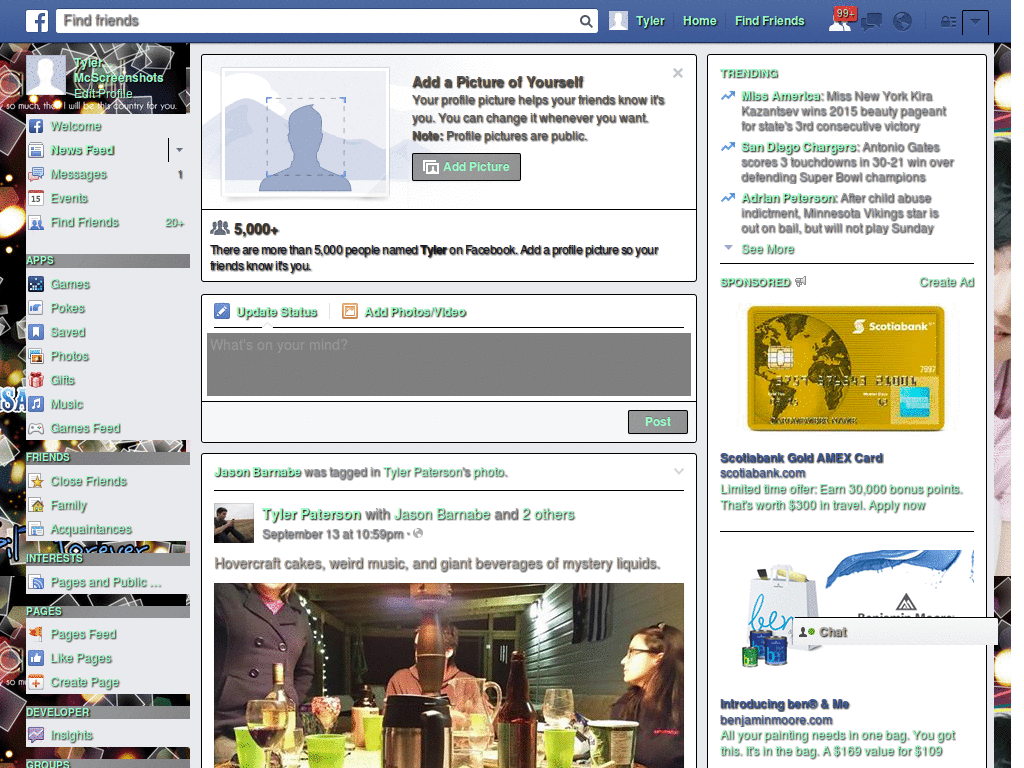The image size is (1024, 768).
Task: Click the Find Friends sidebar icon
Action: coord(36,223)
